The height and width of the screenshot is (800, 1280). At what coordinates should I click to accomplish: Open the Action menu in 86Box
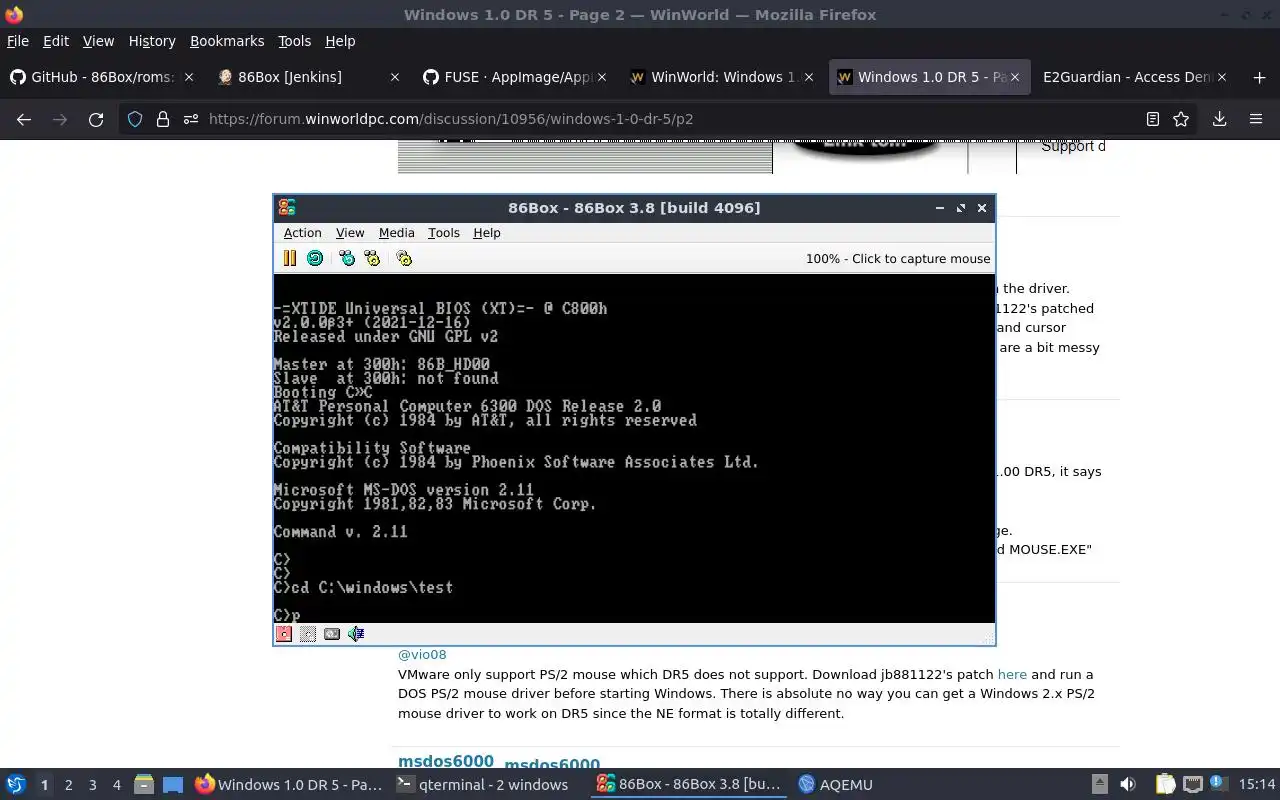(x=302, y=232)
